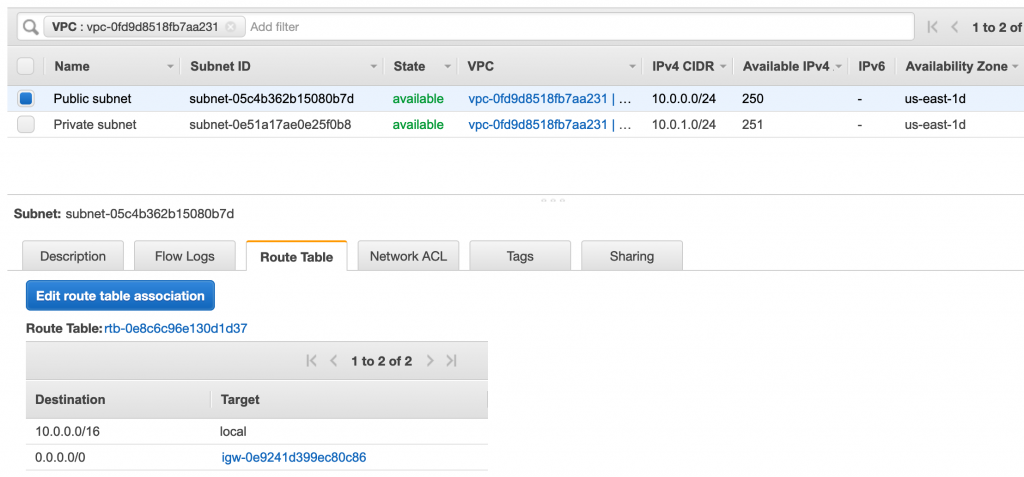Go to first page of subnets list

933,27
